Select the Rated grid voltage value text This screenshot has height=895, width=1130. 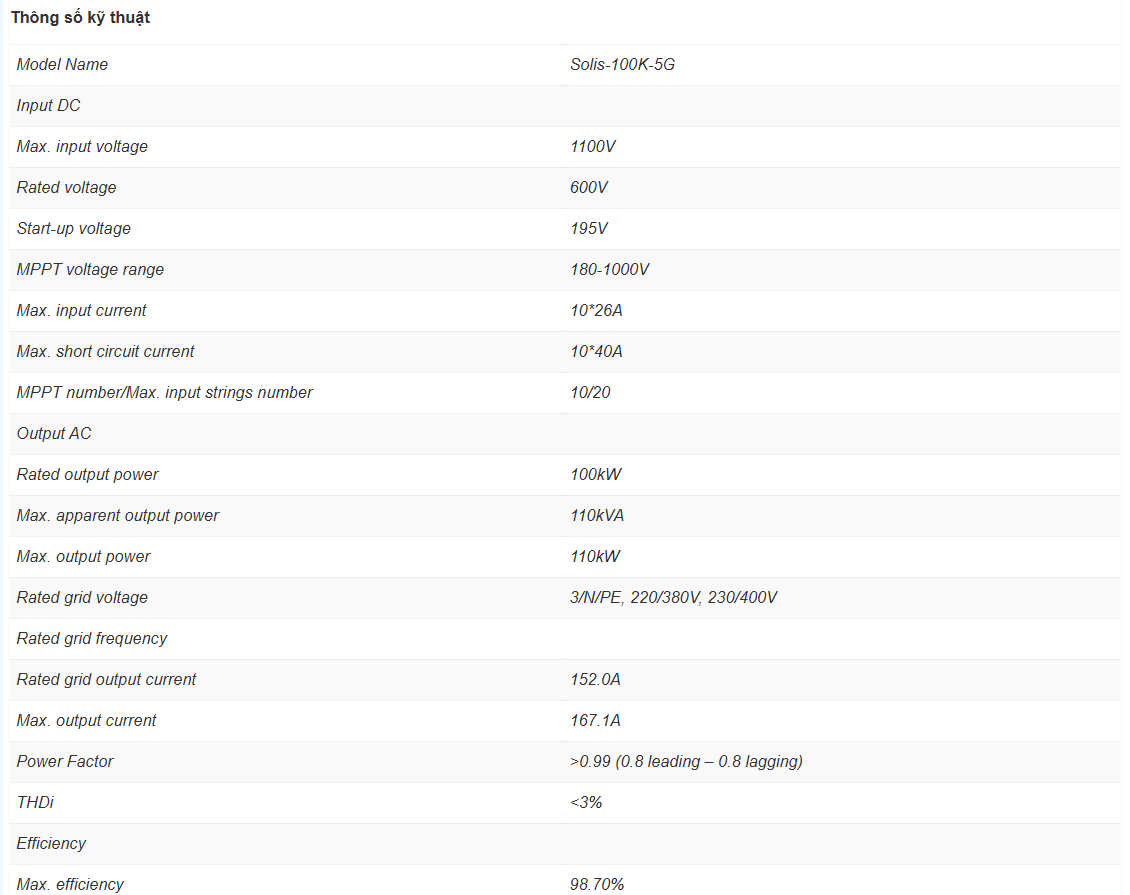[x=674, y=598]
